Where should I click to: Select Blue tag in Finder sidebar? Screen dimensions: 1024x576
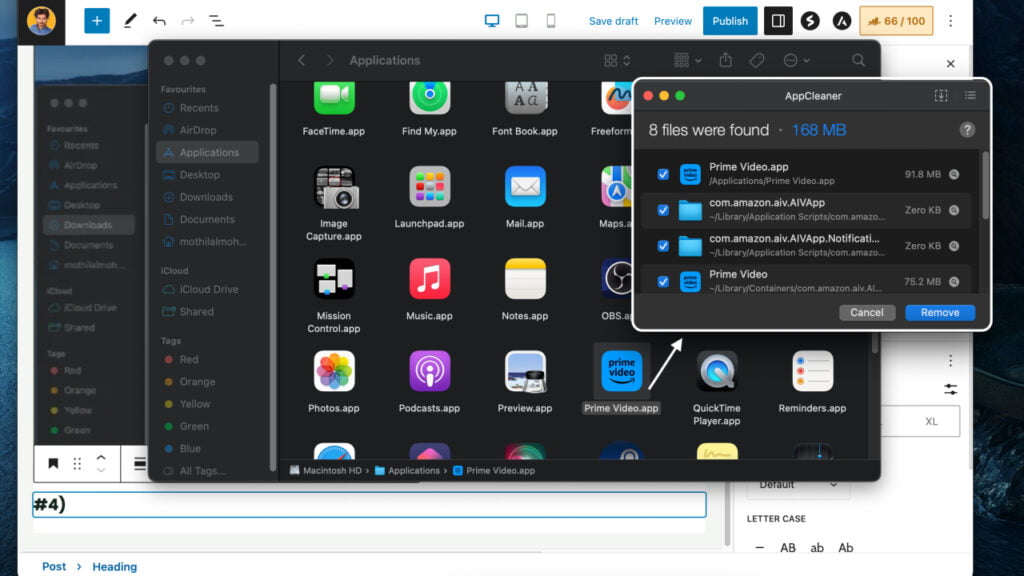[190, 448]
